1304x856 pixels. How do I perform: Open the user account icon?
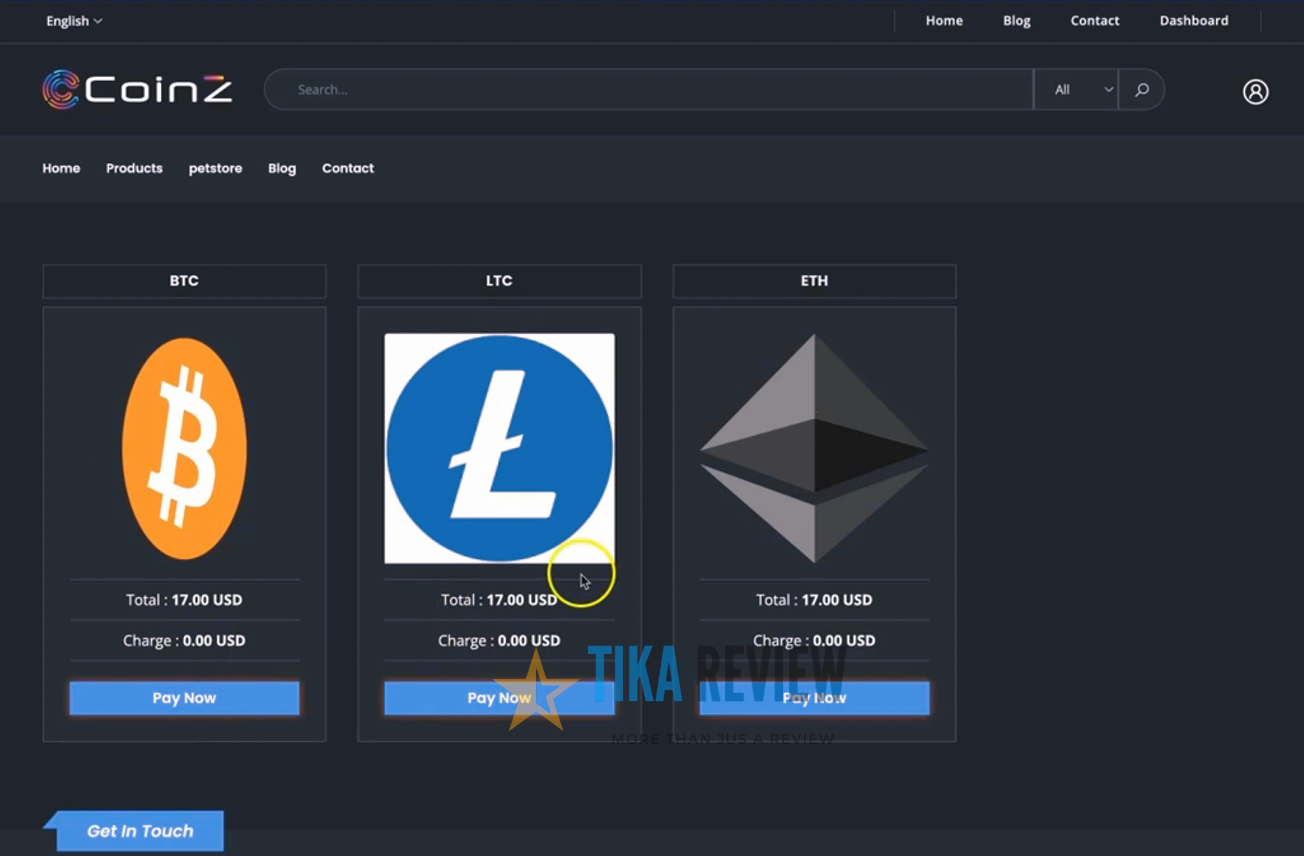pos(1256,91)
